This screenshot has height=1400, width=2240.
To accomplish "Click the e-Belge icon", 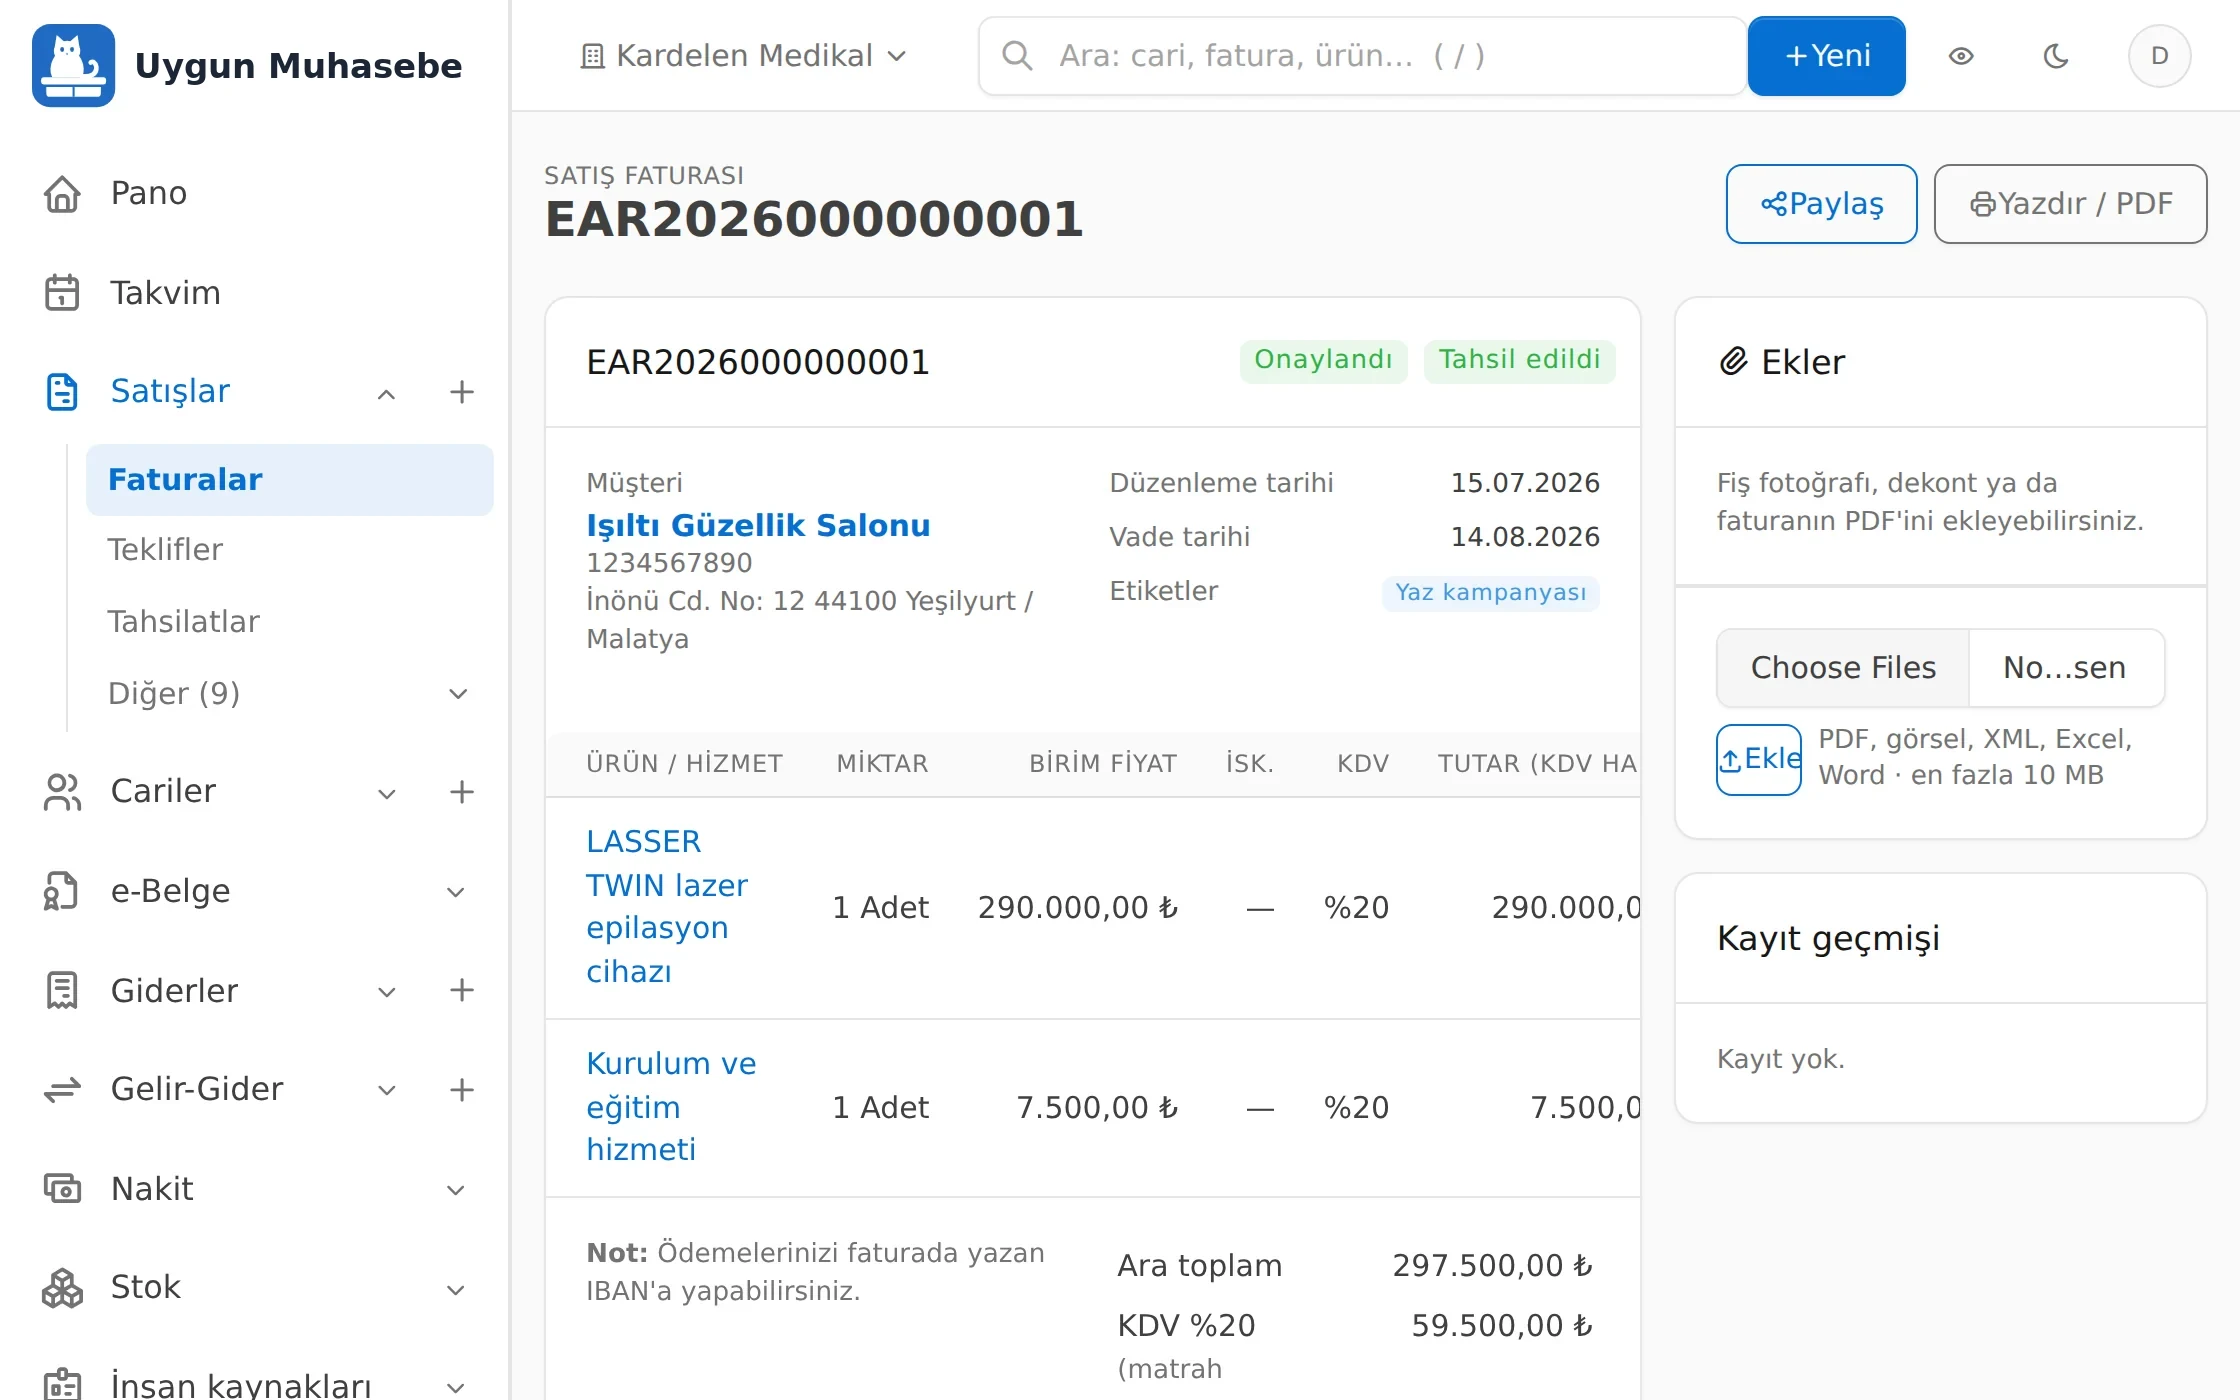I will coord(62,890).
